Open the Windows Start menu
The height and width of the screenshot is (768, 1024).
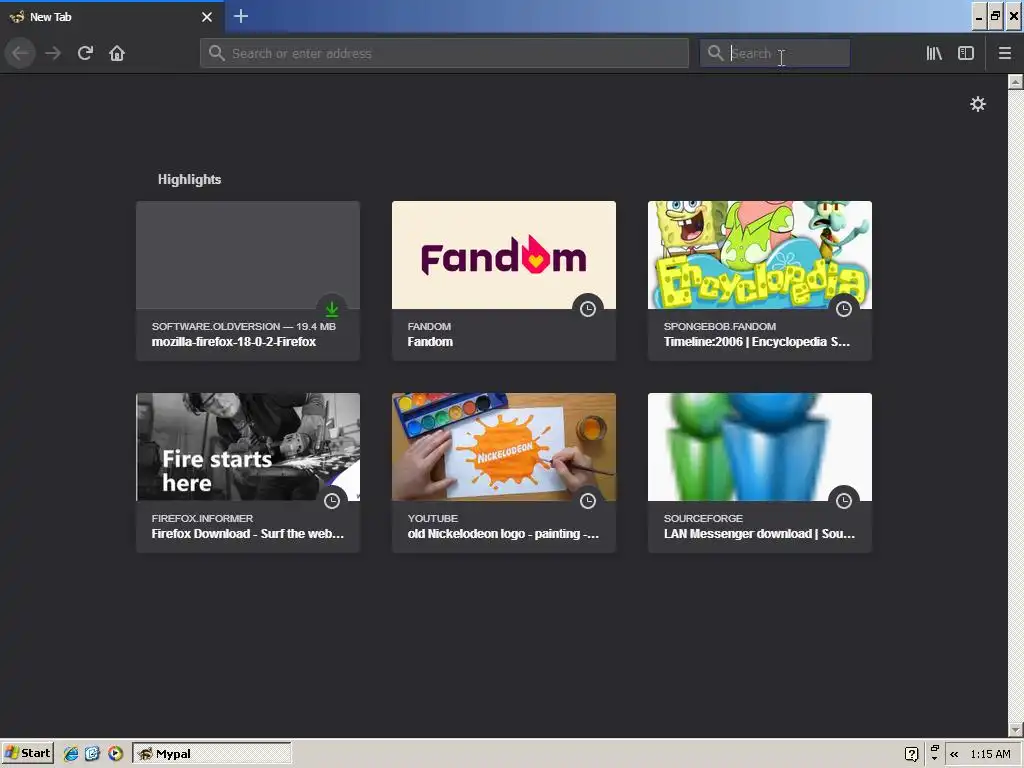27,753
